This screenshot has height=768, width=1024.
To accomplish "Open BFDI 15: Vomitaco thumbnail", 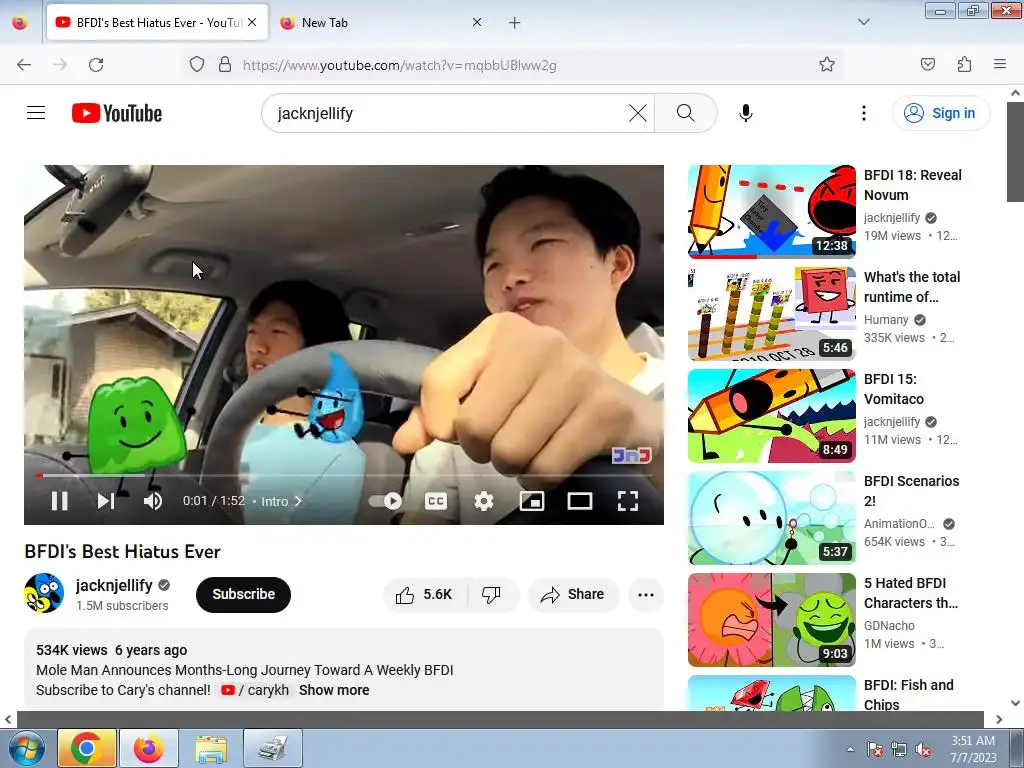I will 771,416.
